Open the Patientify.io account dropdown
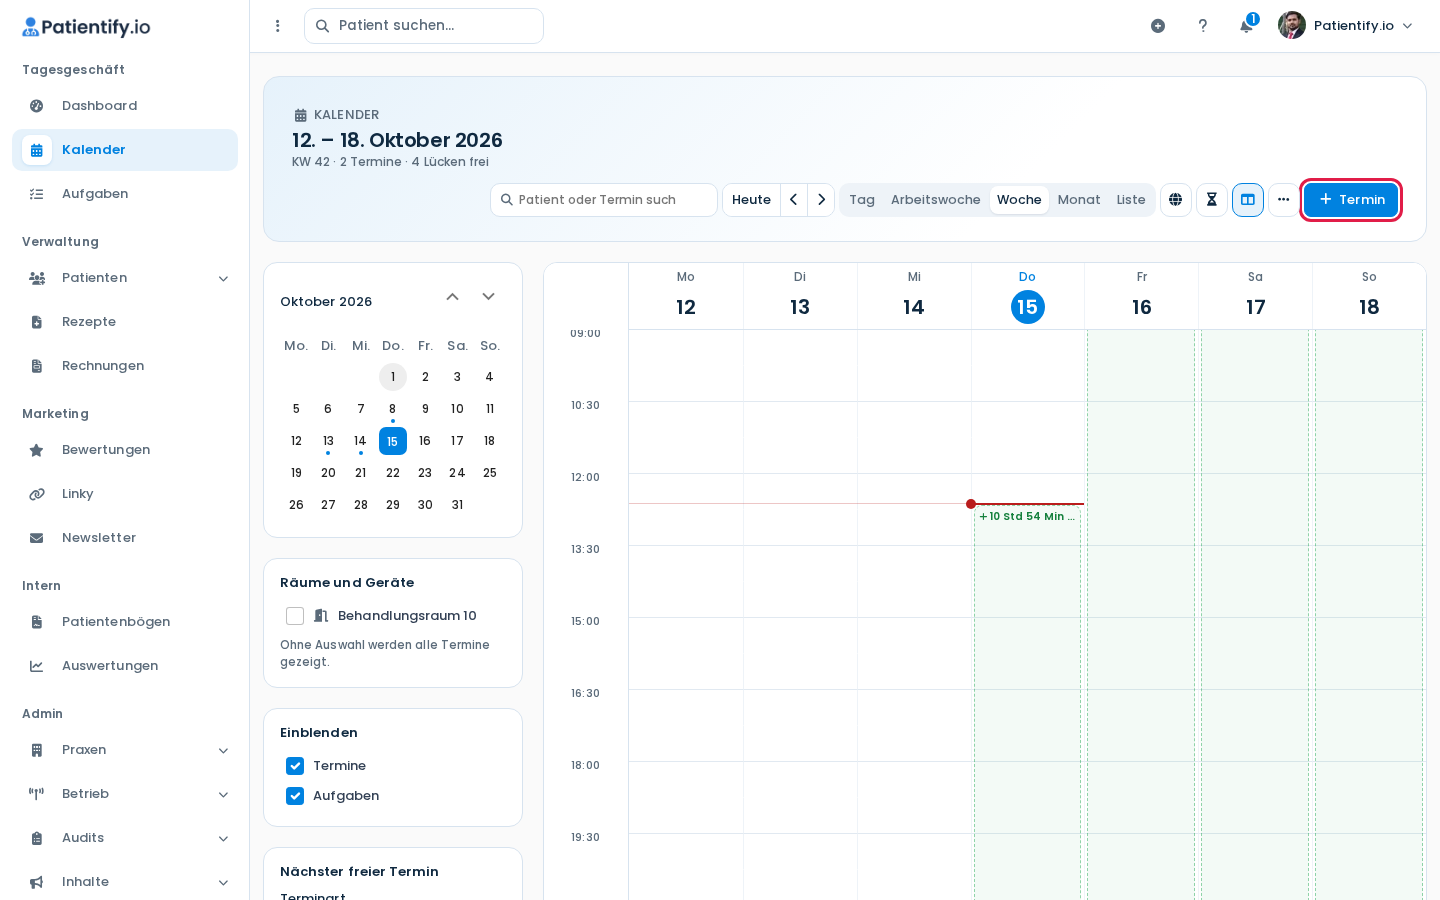The height and width of the screenshot is (900, 1440). coord(1346,26)
